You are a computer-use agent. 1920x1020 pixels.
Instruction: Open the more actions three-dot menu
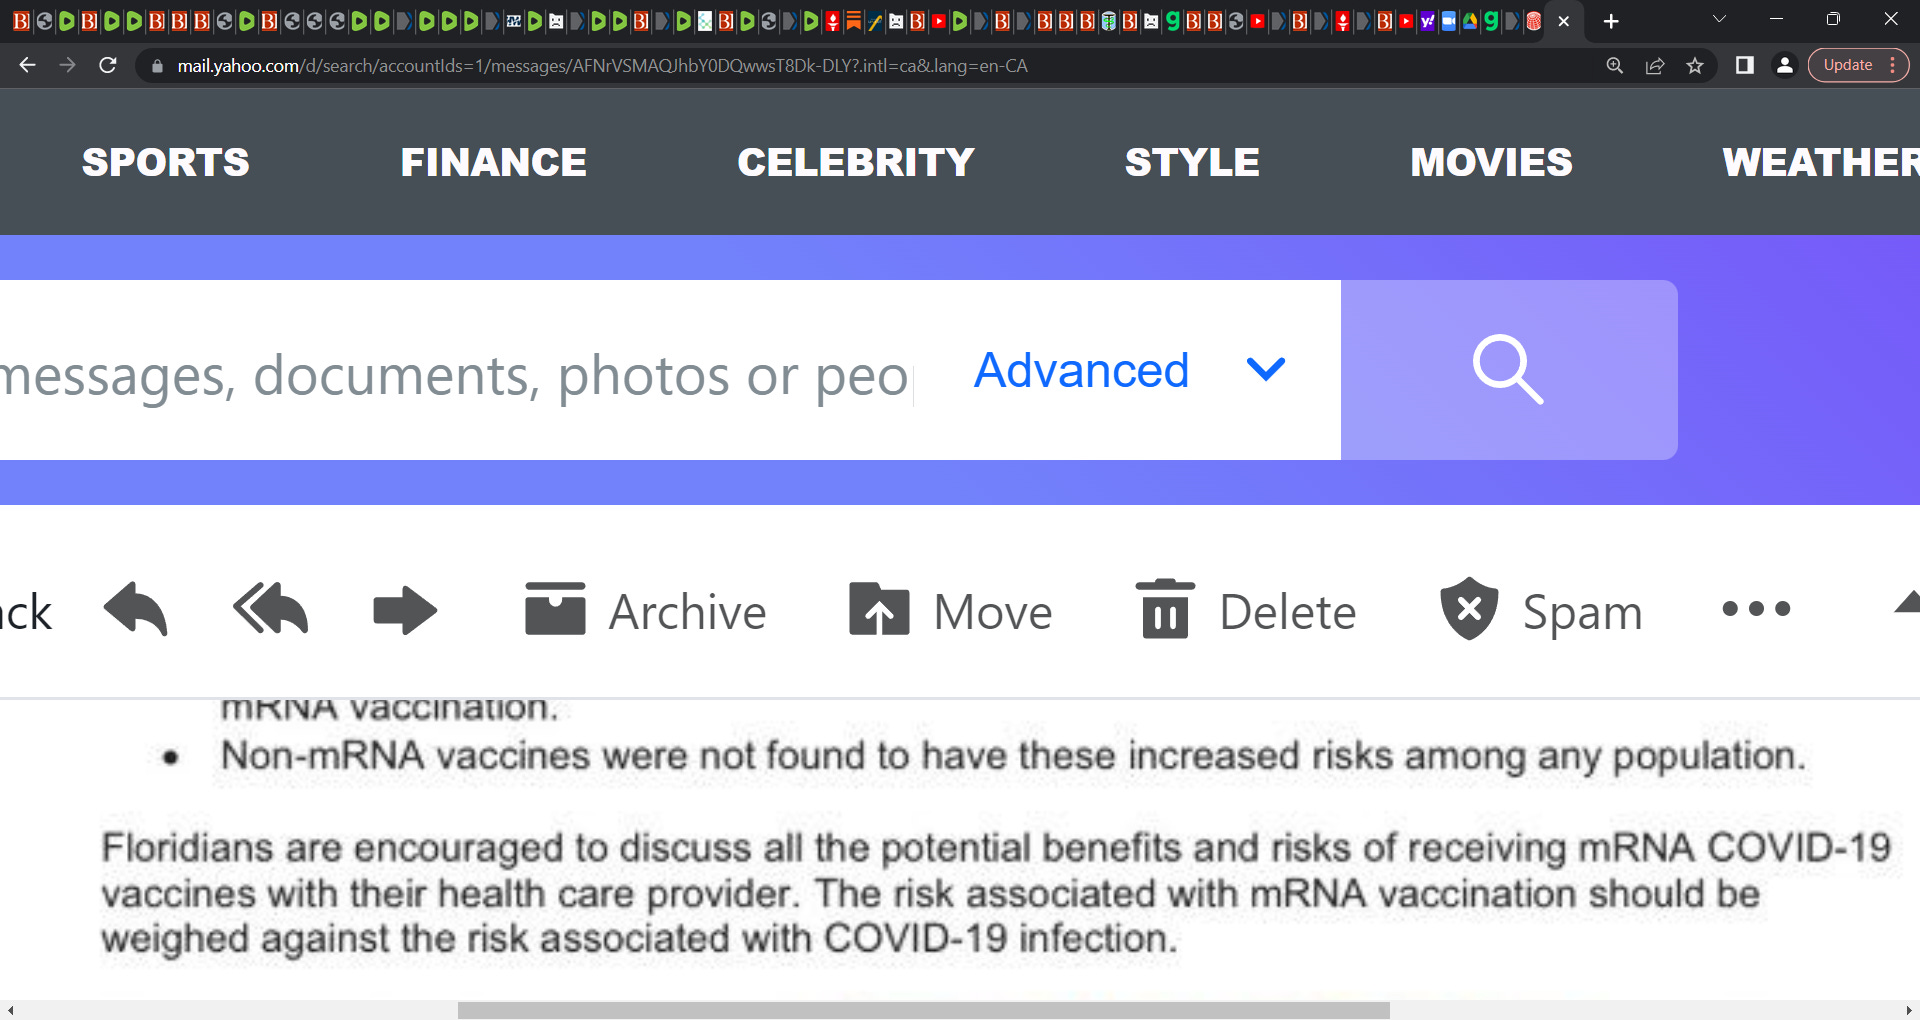(x=1756, y=608)
